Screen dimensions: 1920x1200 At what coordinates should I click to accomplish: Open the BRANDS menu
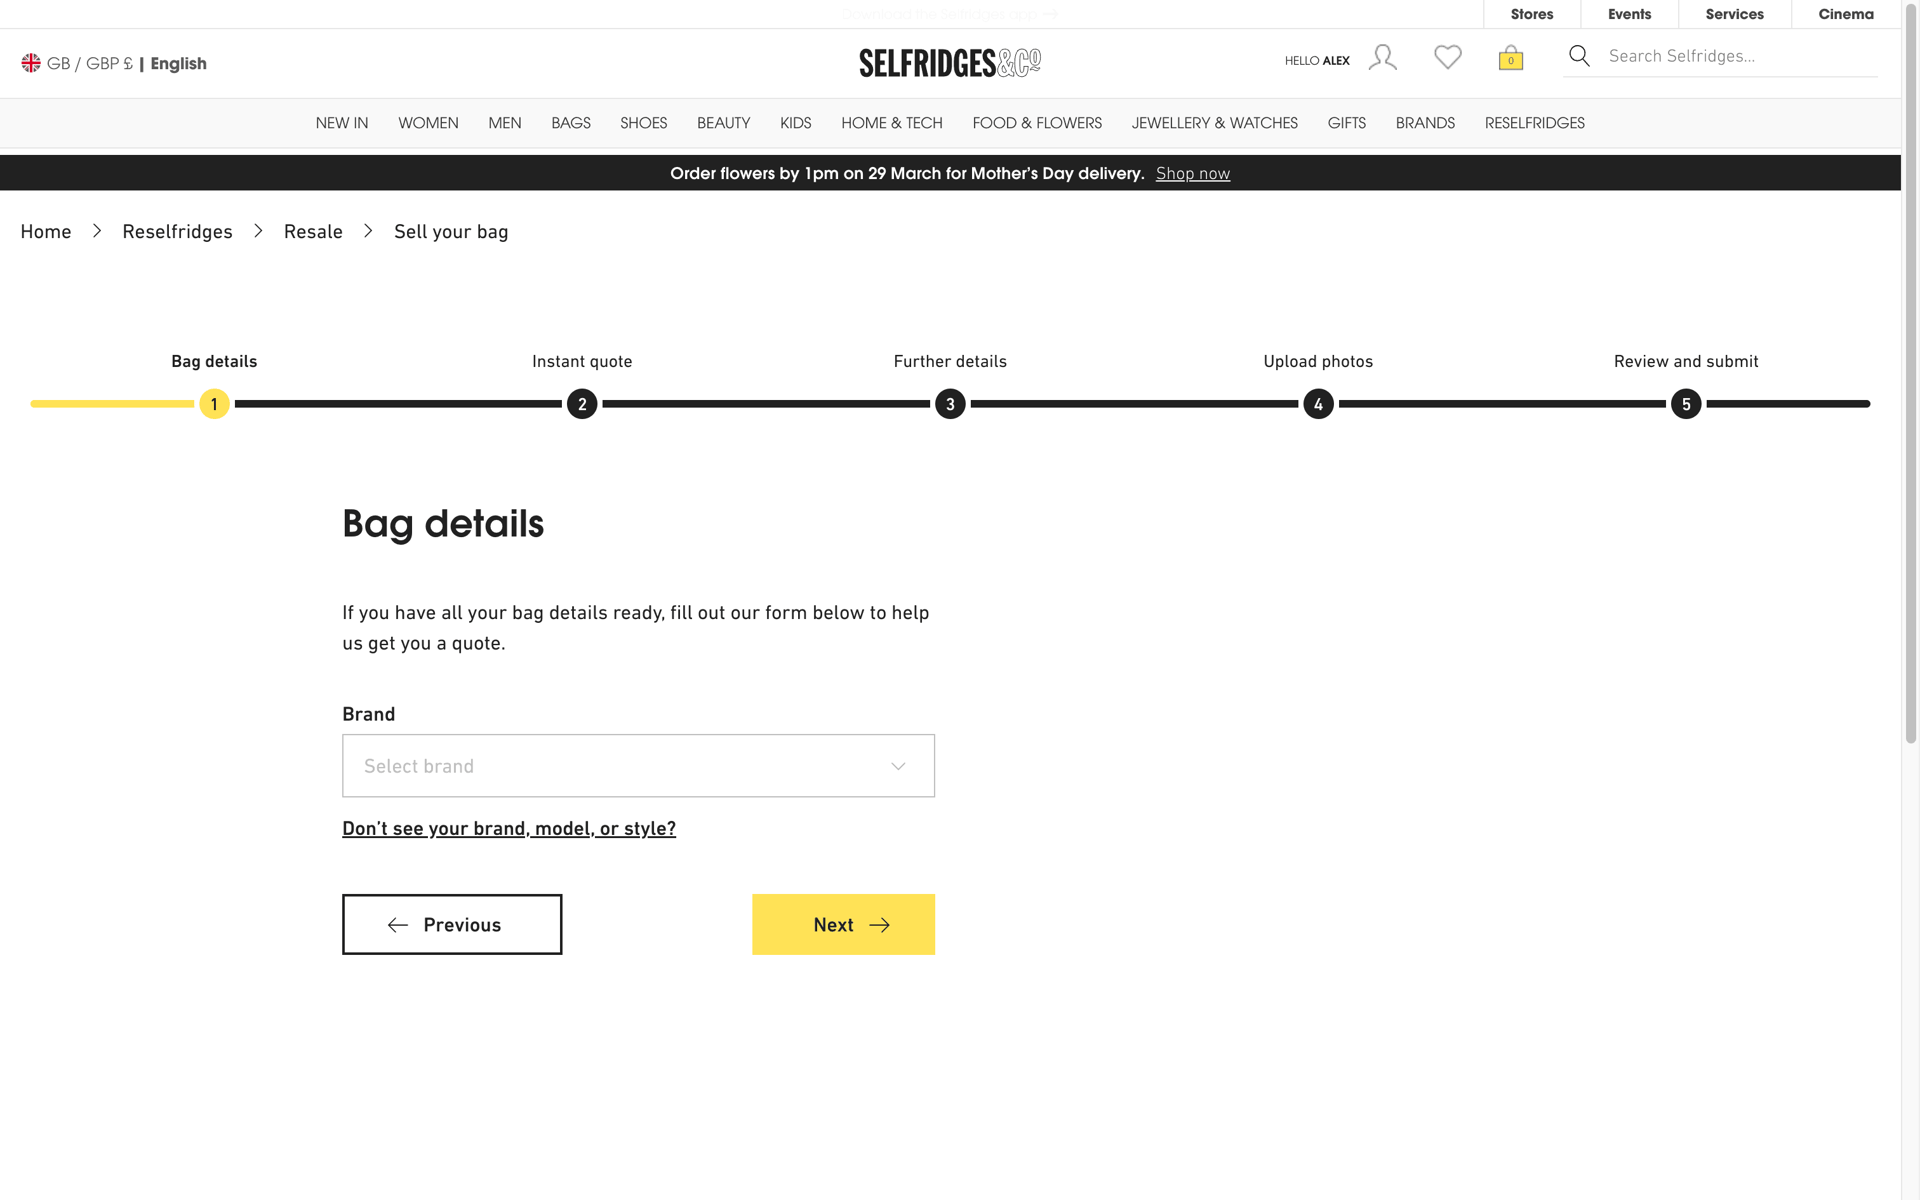1425,123
